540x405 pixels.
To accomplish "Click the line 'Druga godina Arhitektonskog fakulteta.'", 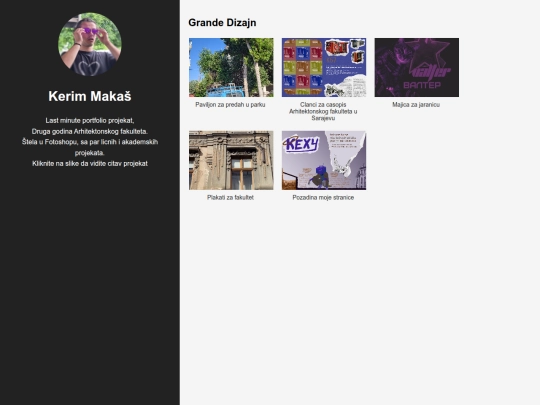I will 90,131.
